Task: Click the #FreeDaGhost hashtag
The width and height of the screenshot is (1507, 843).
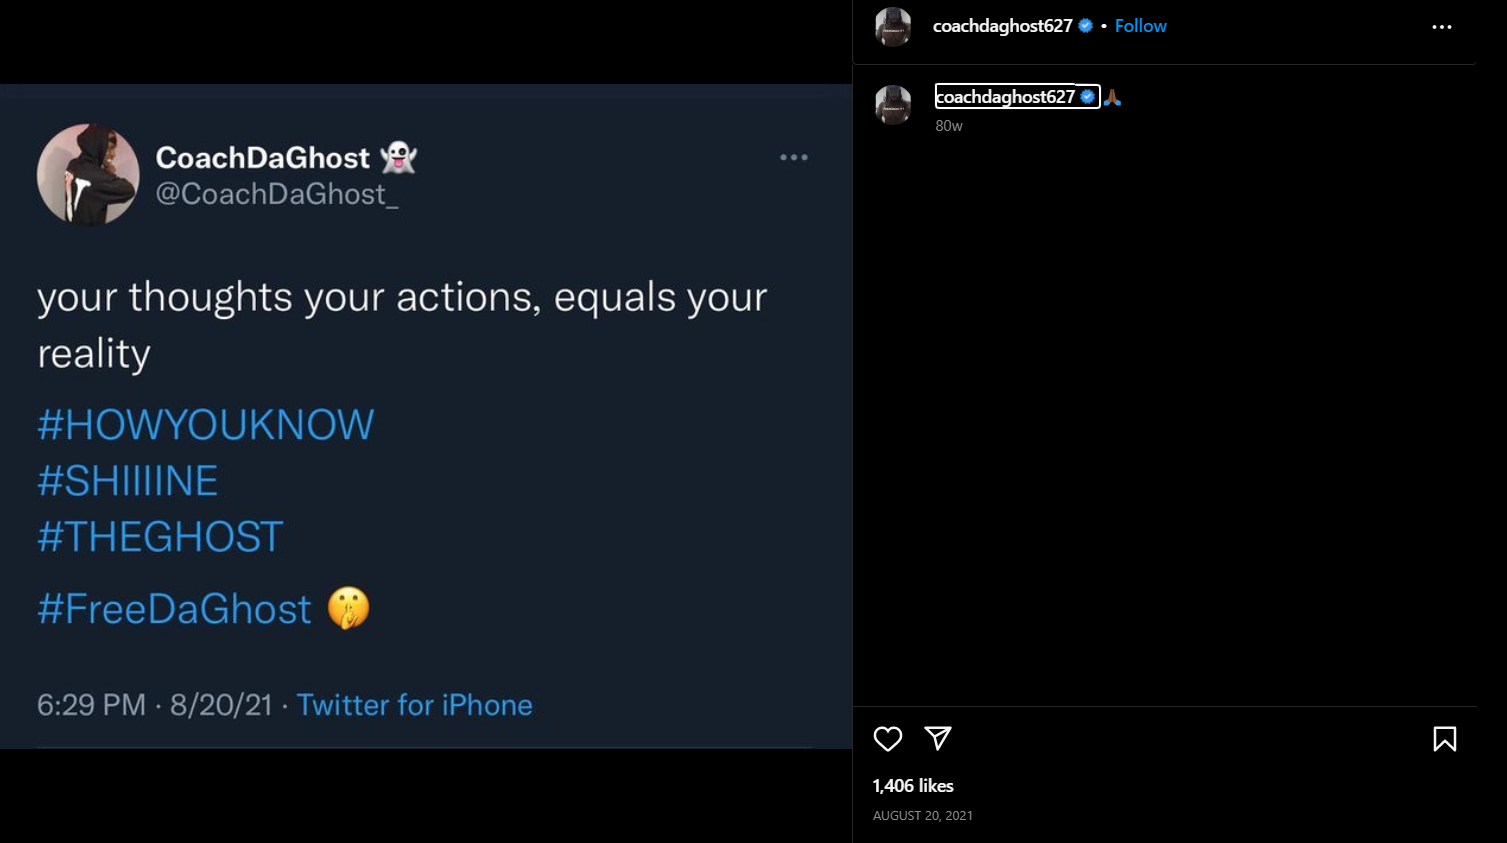Action: pyautogui.click(x=174, y=609)
